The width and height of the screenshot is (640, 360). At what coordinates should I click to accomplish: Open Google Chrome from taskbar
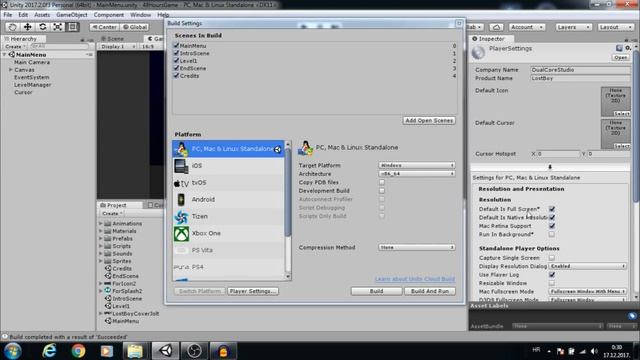pos(78,351)
